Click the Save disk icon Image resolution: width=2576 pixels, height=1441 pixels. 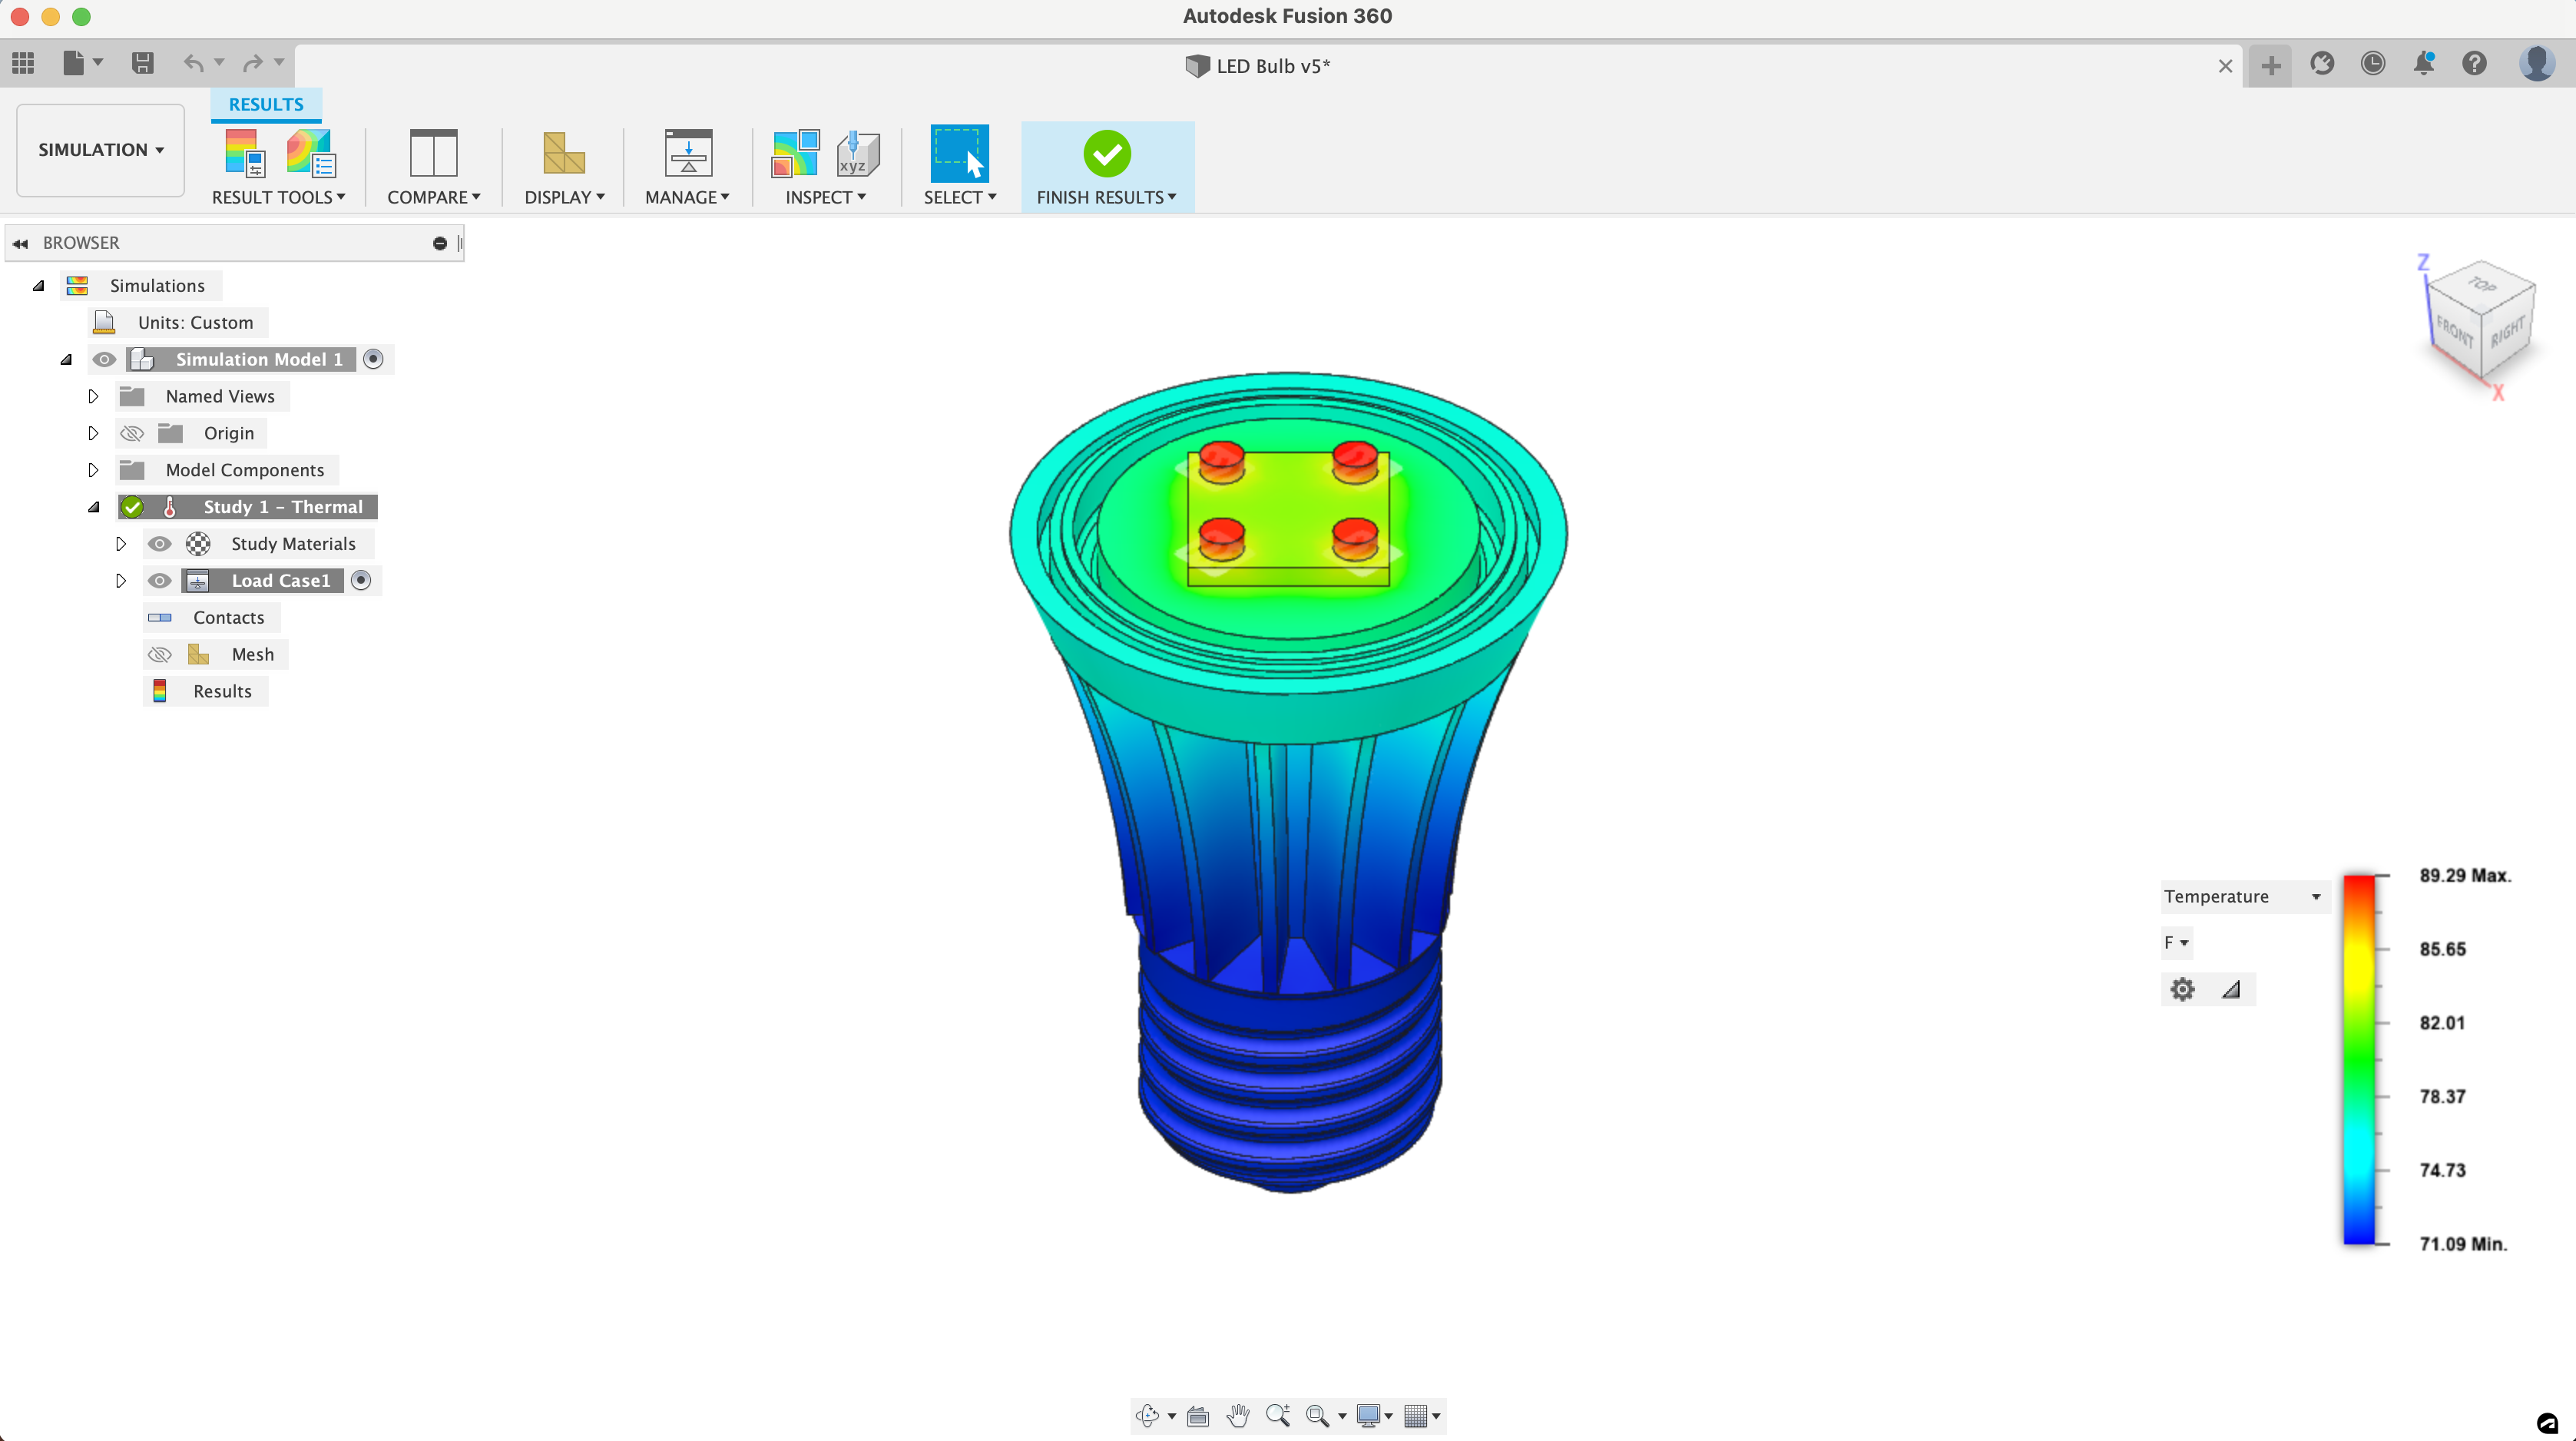(142, 64)
